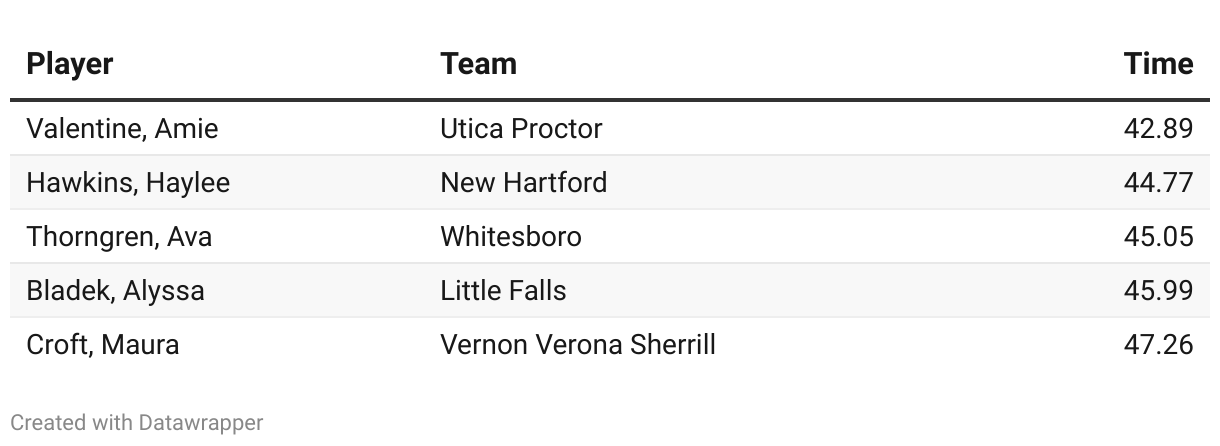Screen dimensions: 1220x446
Task: Select the Bladek, Alyssa player cell
Action: (x=115, y=291)
